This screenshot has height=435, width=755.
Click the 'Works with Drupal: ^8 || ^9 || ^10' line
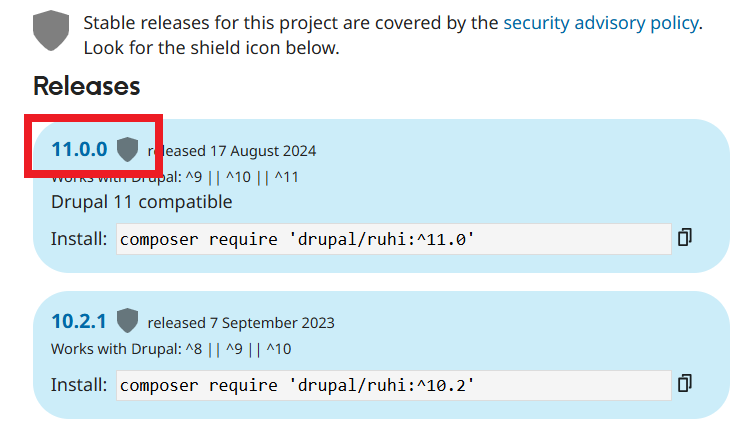click(x=171, y=348)
